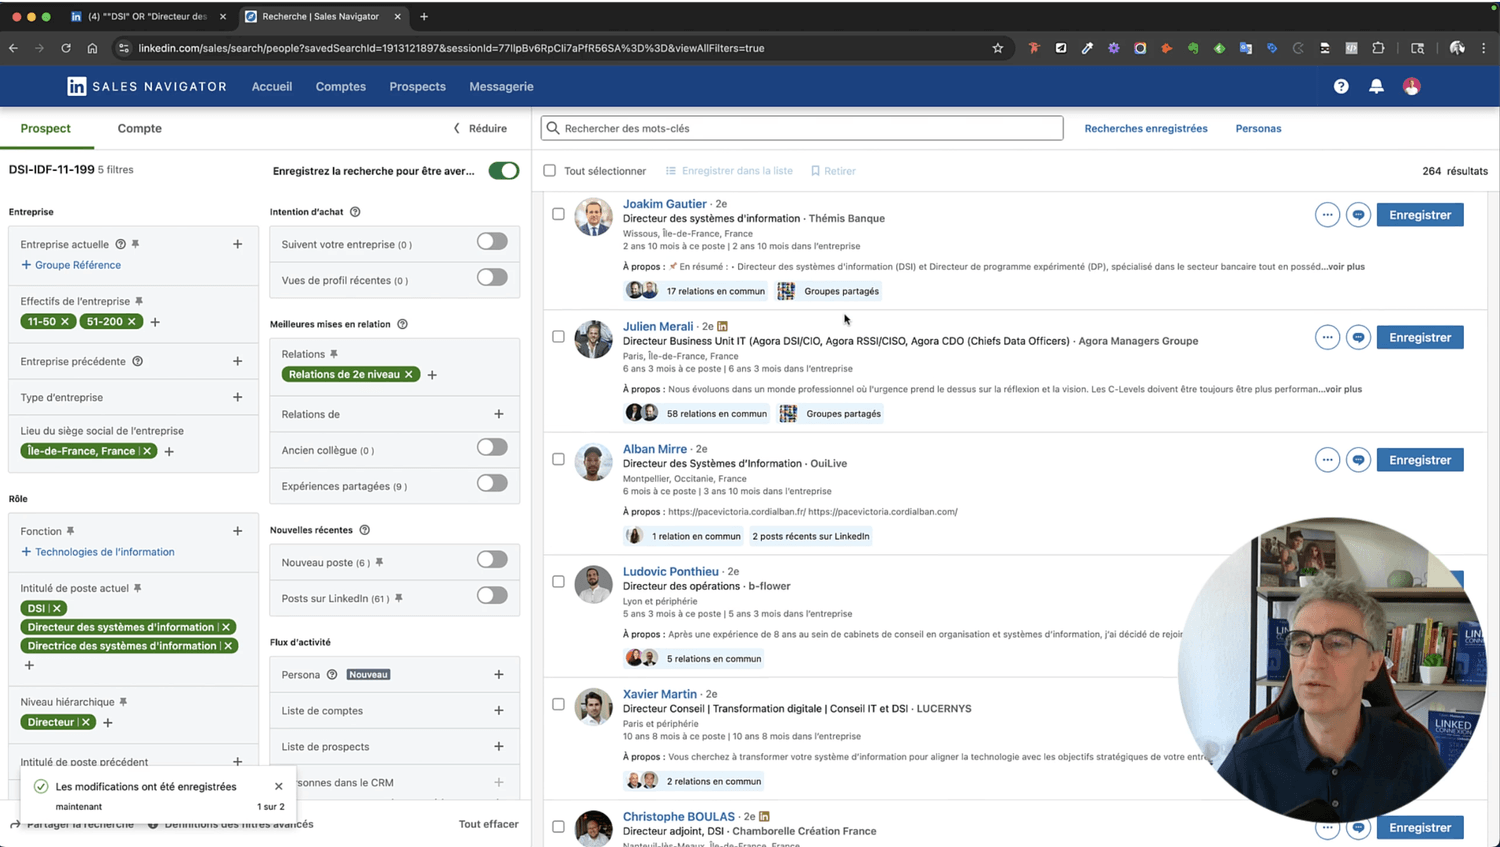Bookmark this page with the star icon
Screen dimensions: 1500x847
997,48
